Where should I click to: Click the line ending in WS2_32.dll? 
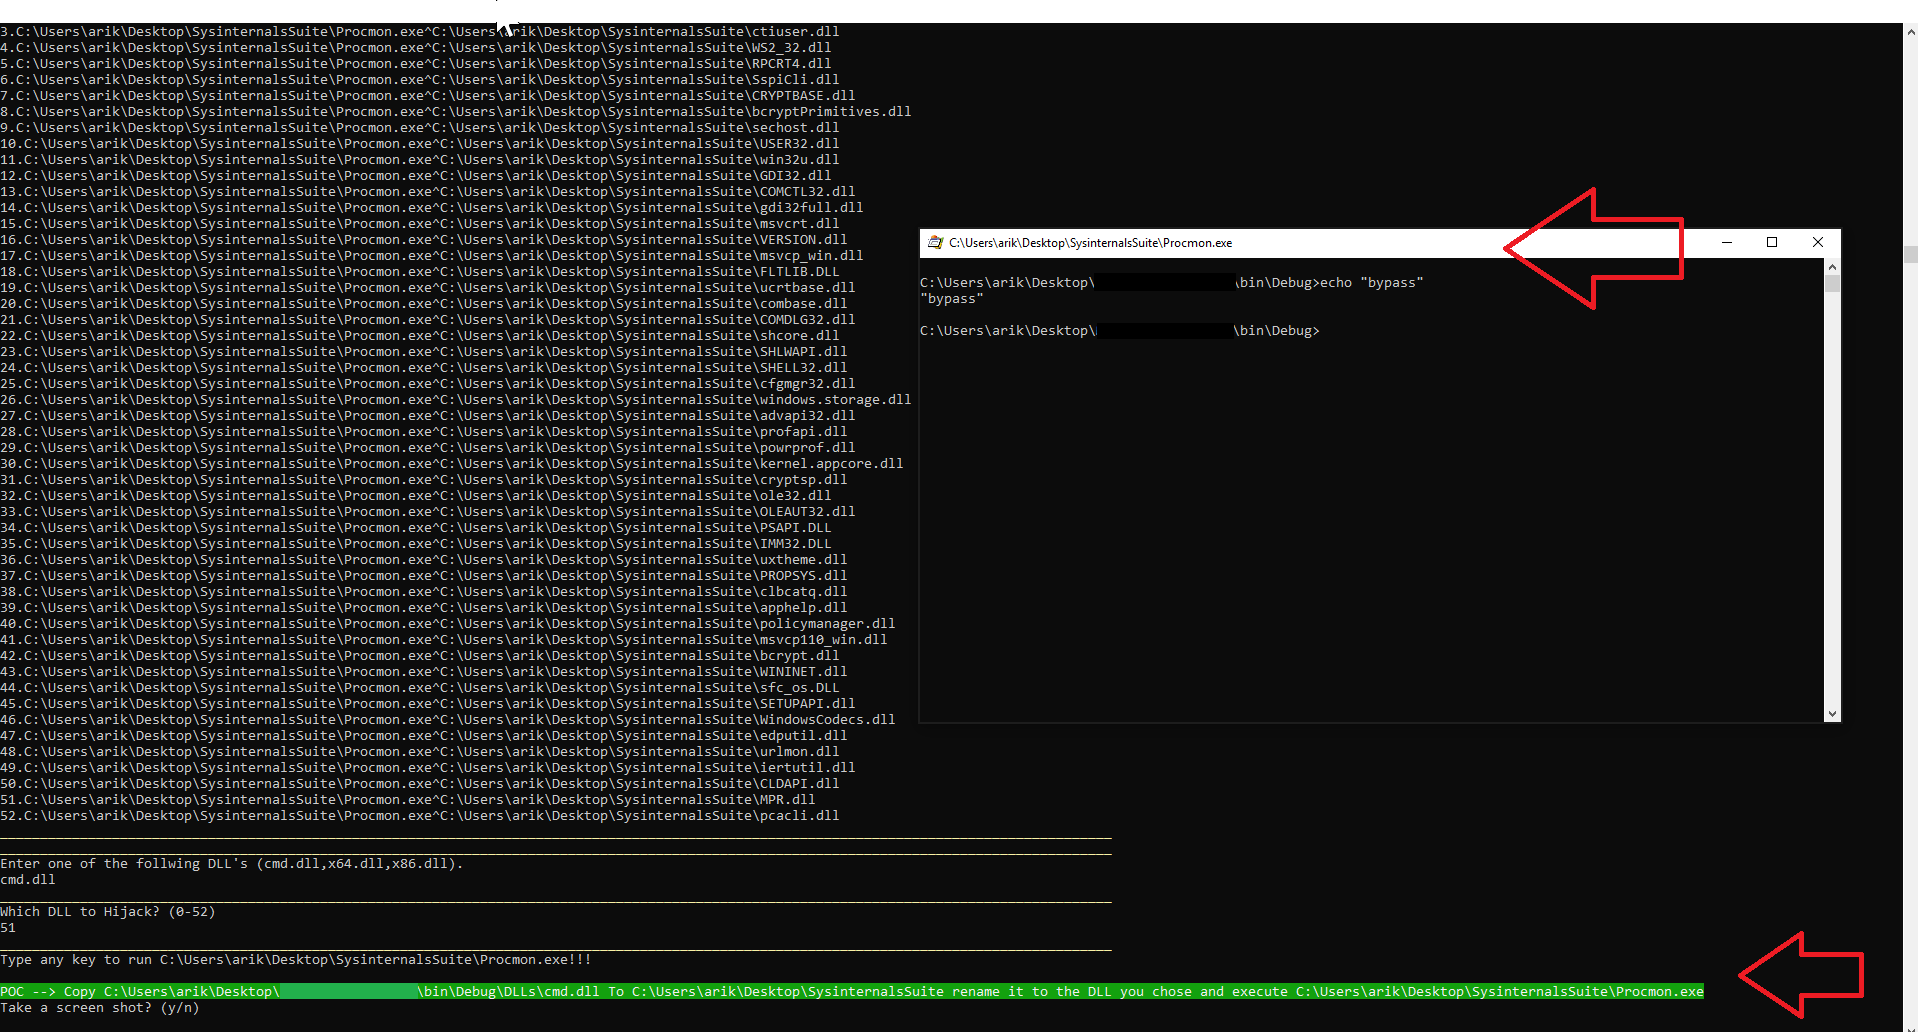pos(416,48)
